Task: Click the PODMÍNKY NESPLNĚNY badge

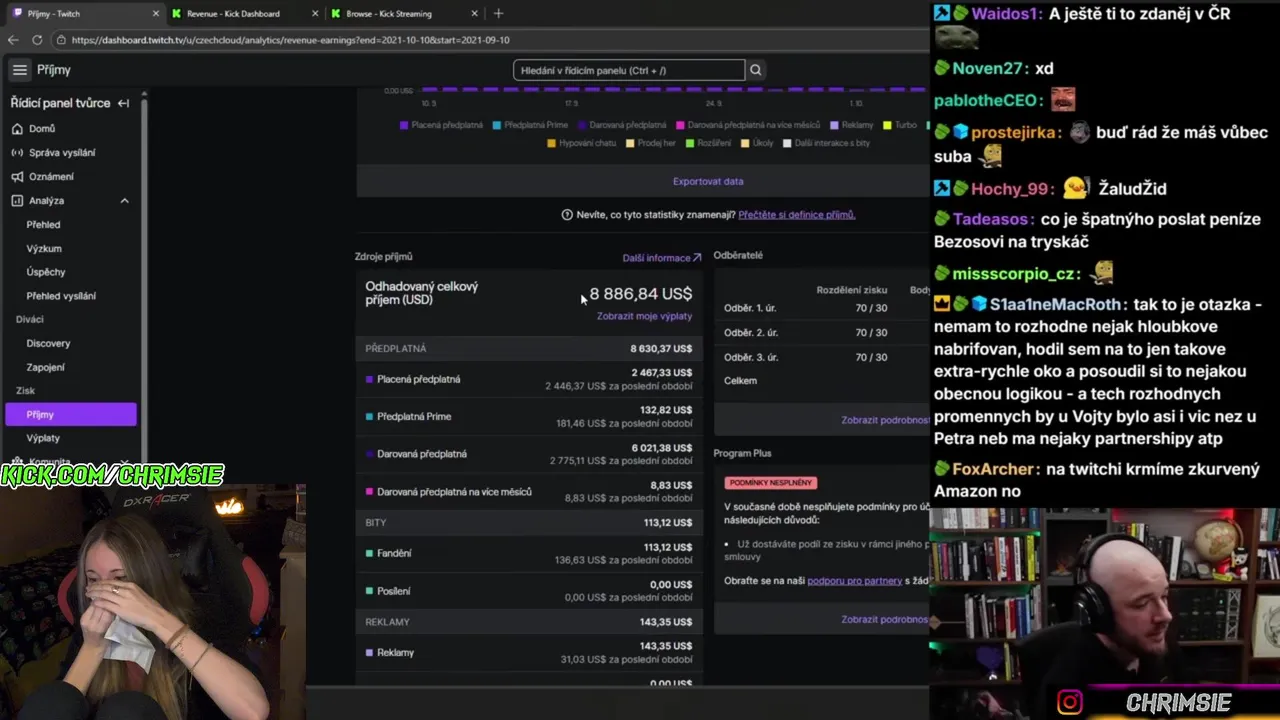Action: point(771,483)
